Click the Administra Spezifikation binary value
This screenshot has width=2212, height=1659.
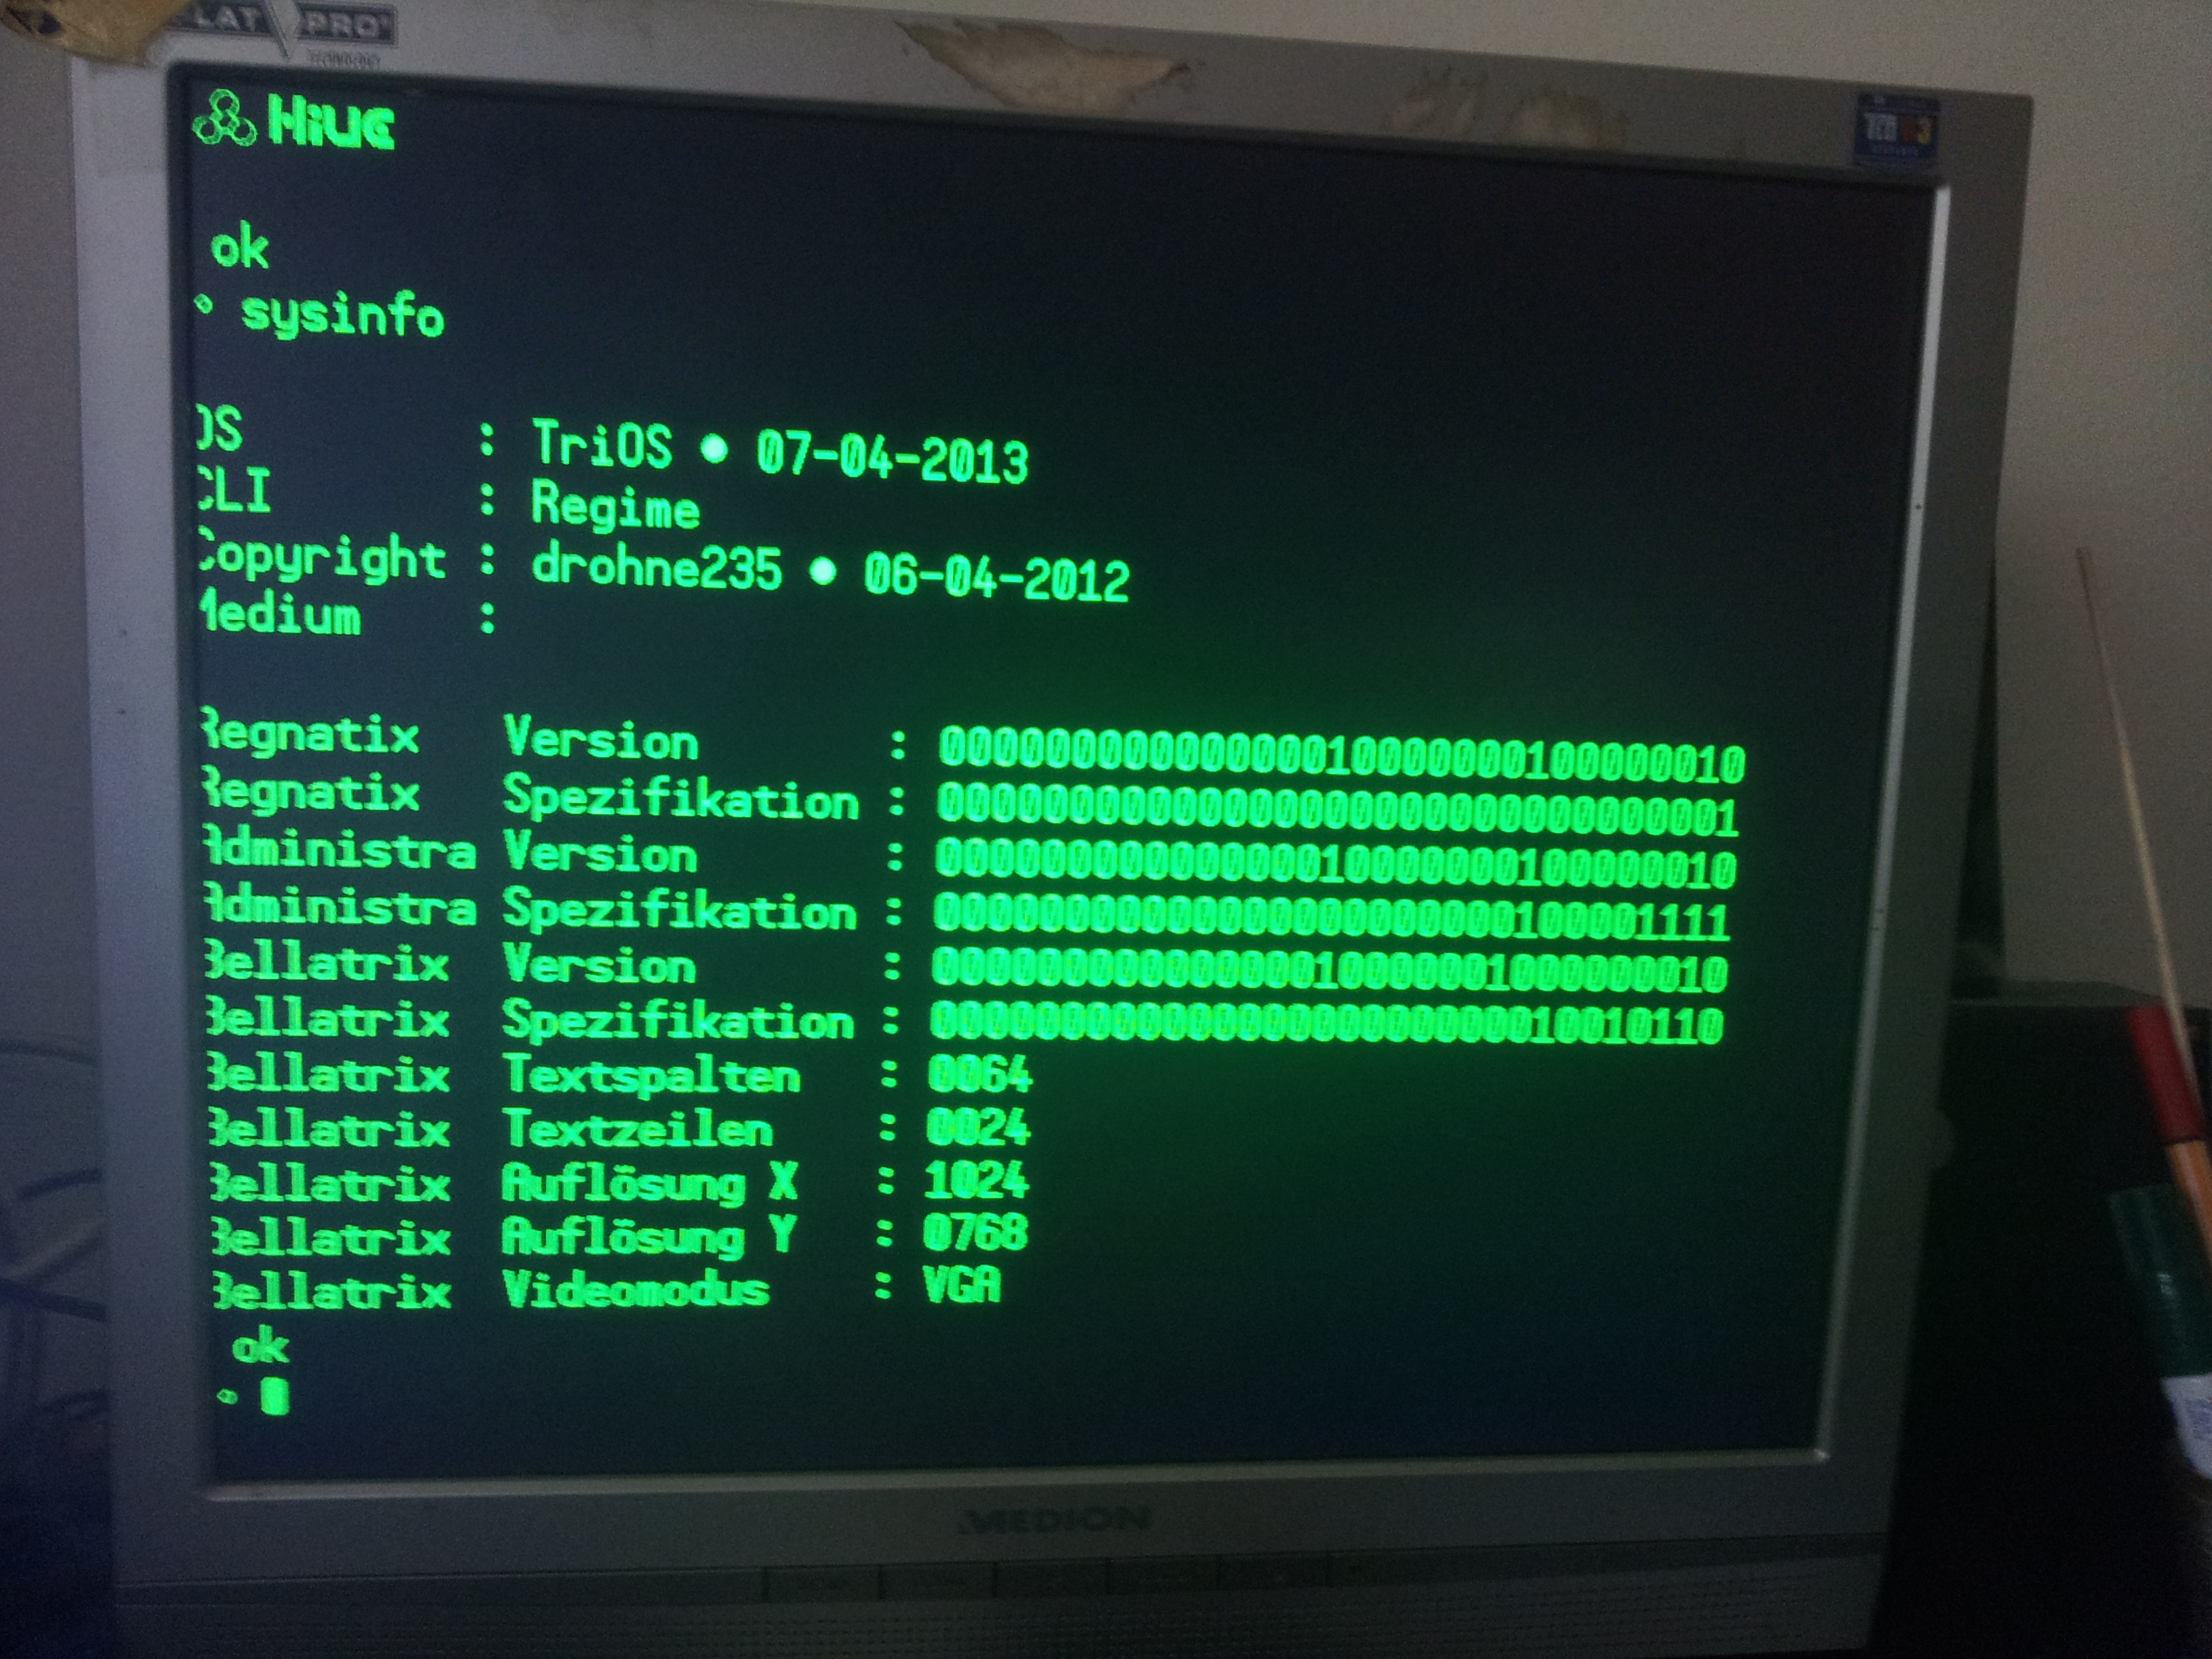coord(1331,915)
